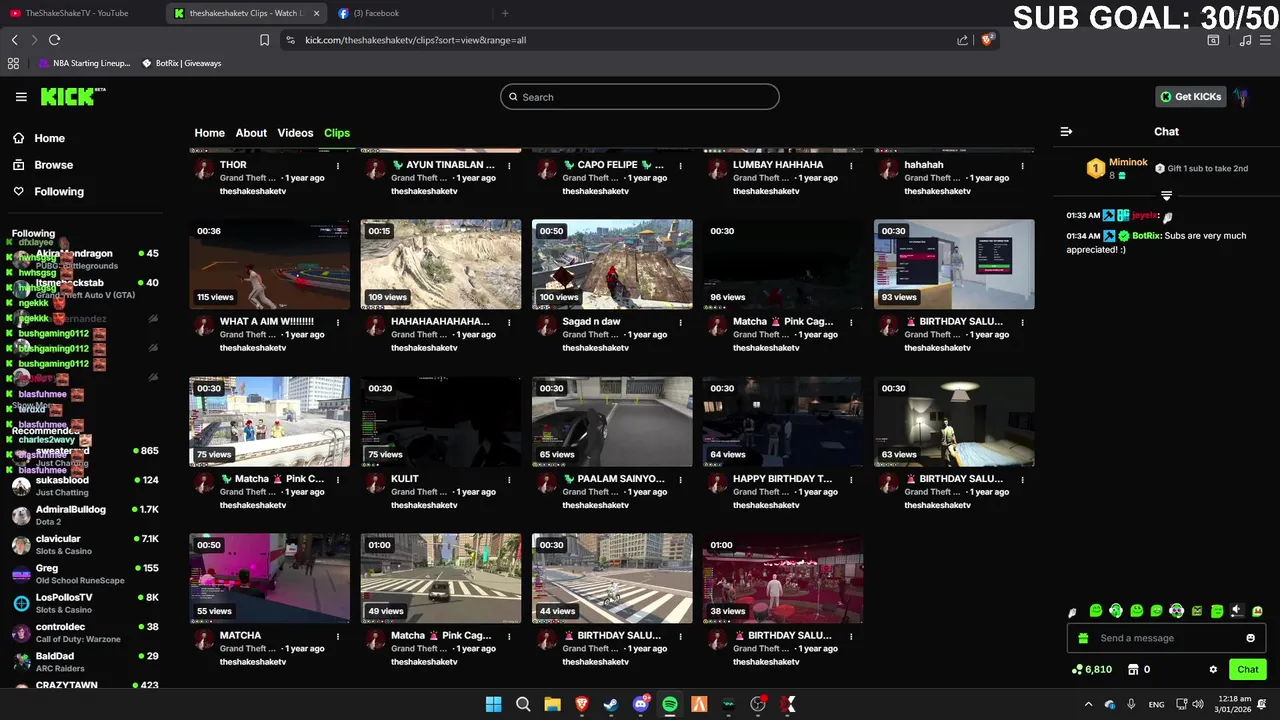Insert the speaker-mute emote
This screenshot has width=1280, height=720.
click(1237, 611)
